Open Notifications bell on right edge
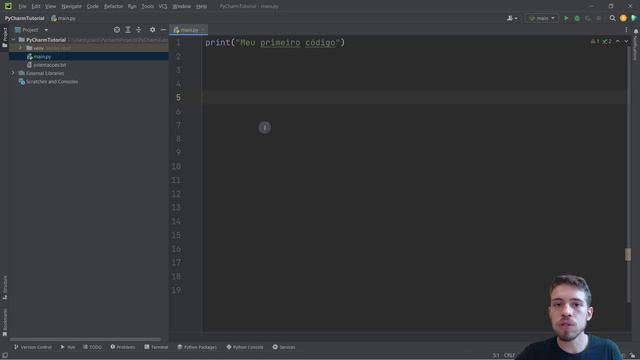The height and width of the screenshot is (360, 640). pyautogui.click(x=636, y=31)
